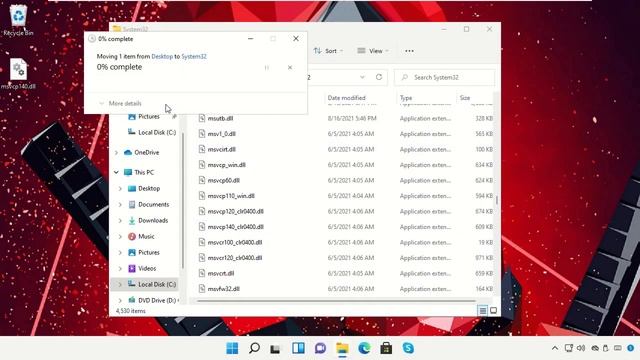Select OneDrive in navigation pane
This screenshot has width=640, height=360.
pyautogui.click(x=147, y=152)
